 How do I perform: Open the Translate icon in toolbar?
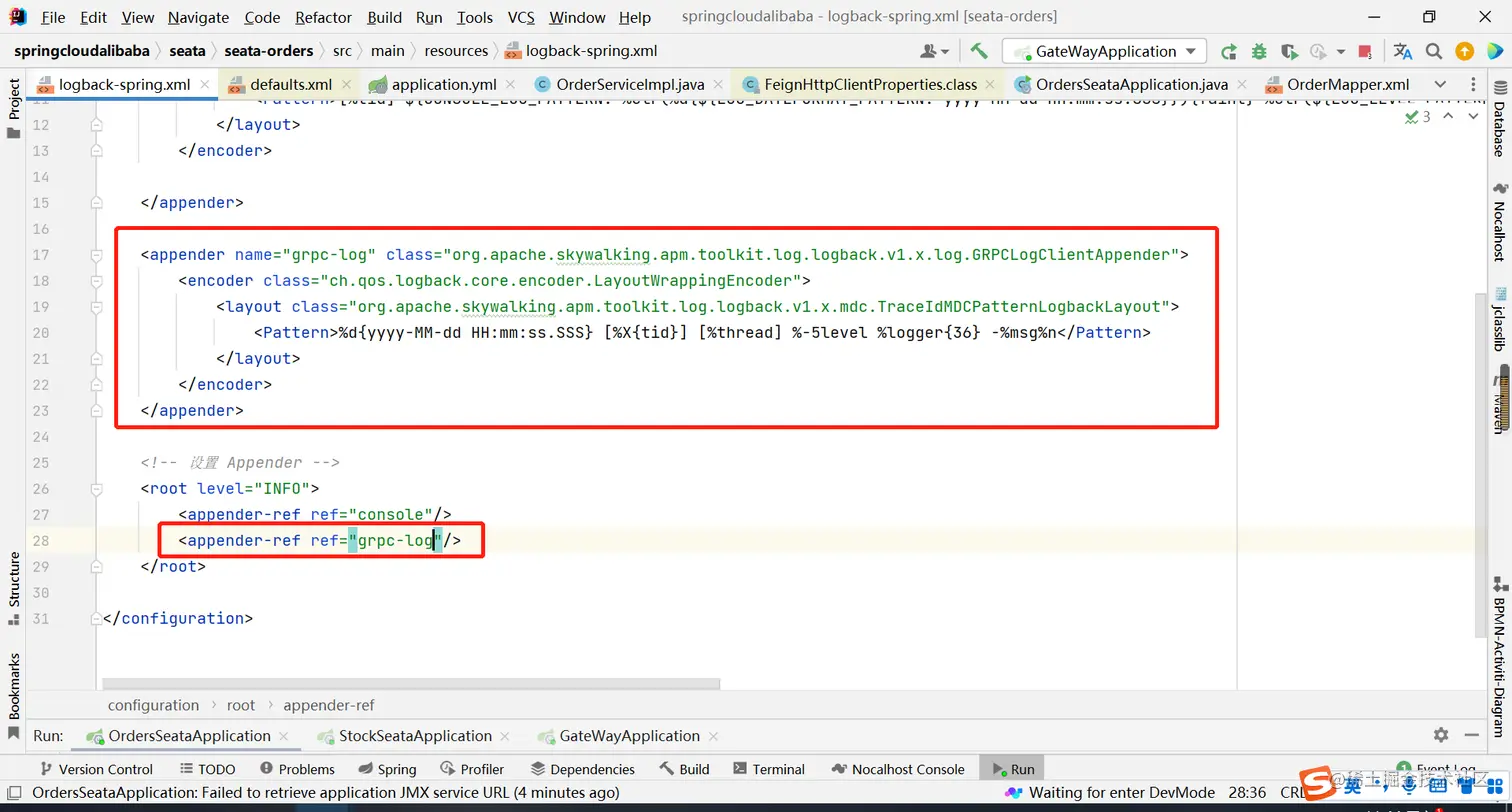[x=1403, y=51]
